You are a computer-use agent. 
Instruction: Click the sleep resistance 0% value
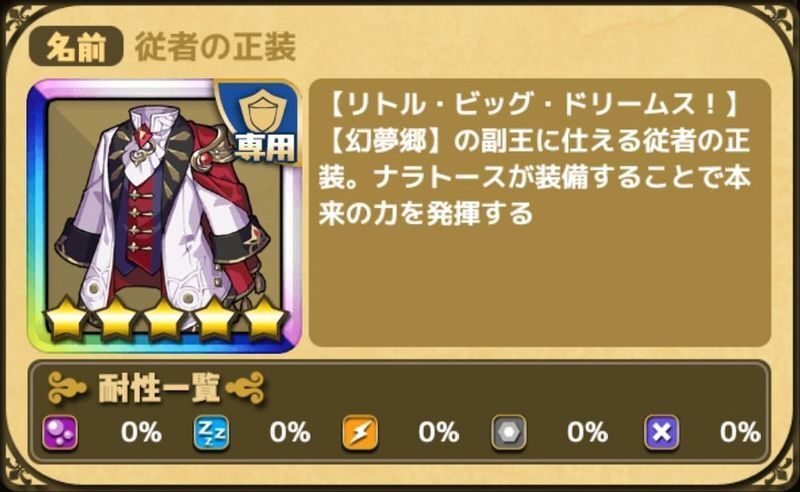click(290, 433)
